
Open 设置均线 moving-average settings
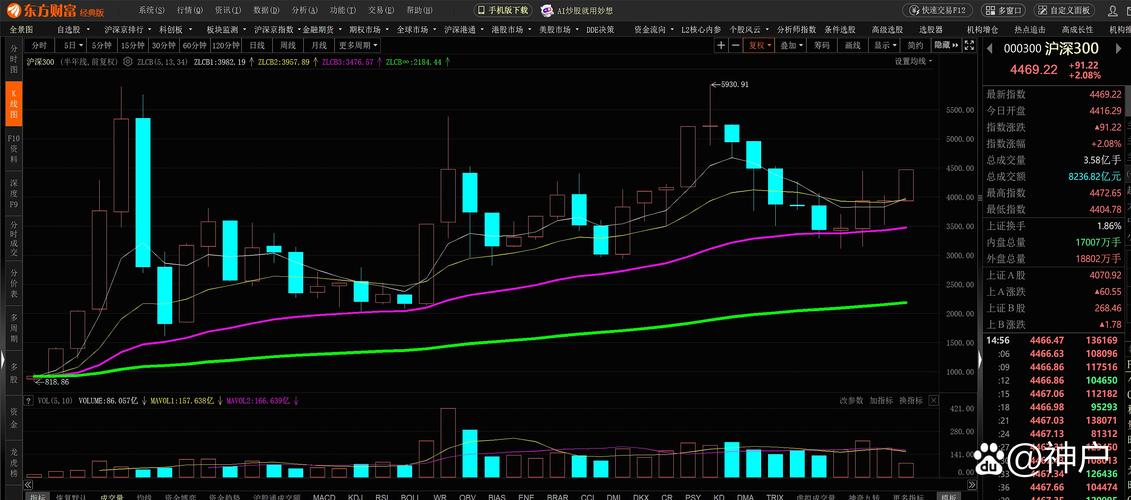click(913, 61)
